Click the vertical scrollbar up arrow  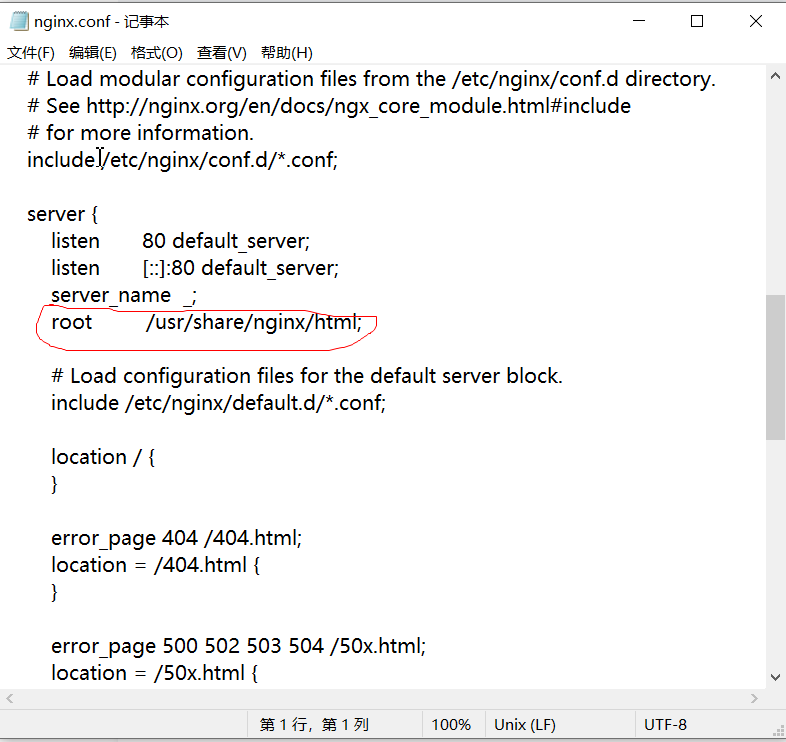(775, 76)
